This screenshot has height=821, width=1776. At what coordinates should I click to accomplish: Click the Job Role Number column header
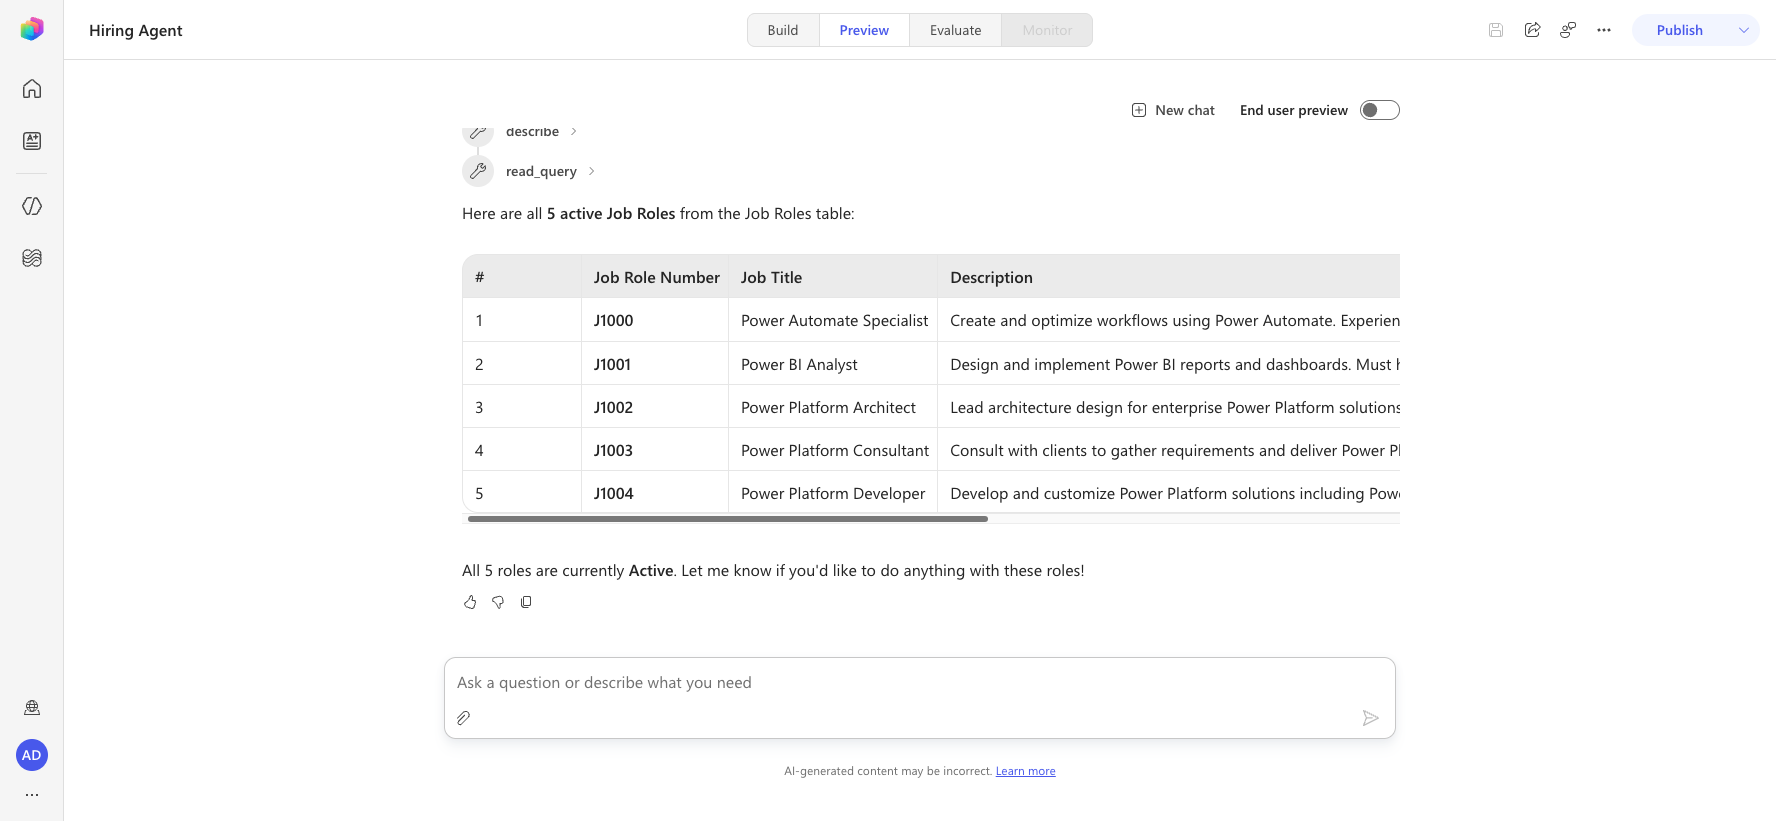point(656,277)
